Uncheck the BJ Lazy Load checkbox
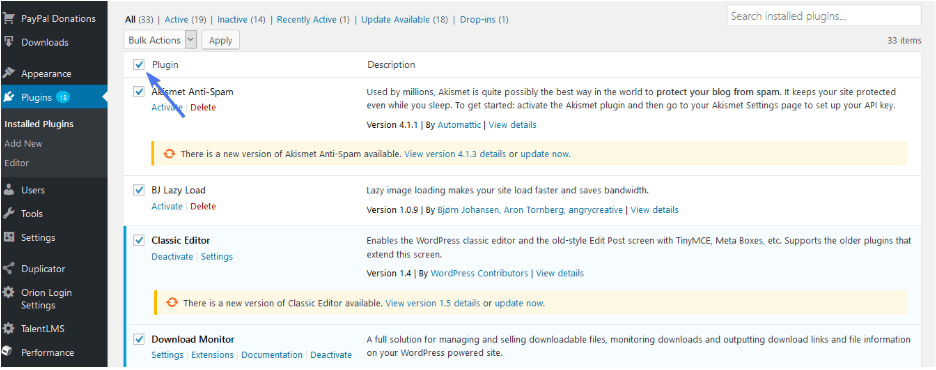The width and height of the screenshot is (936, 370). coord(139,190)
